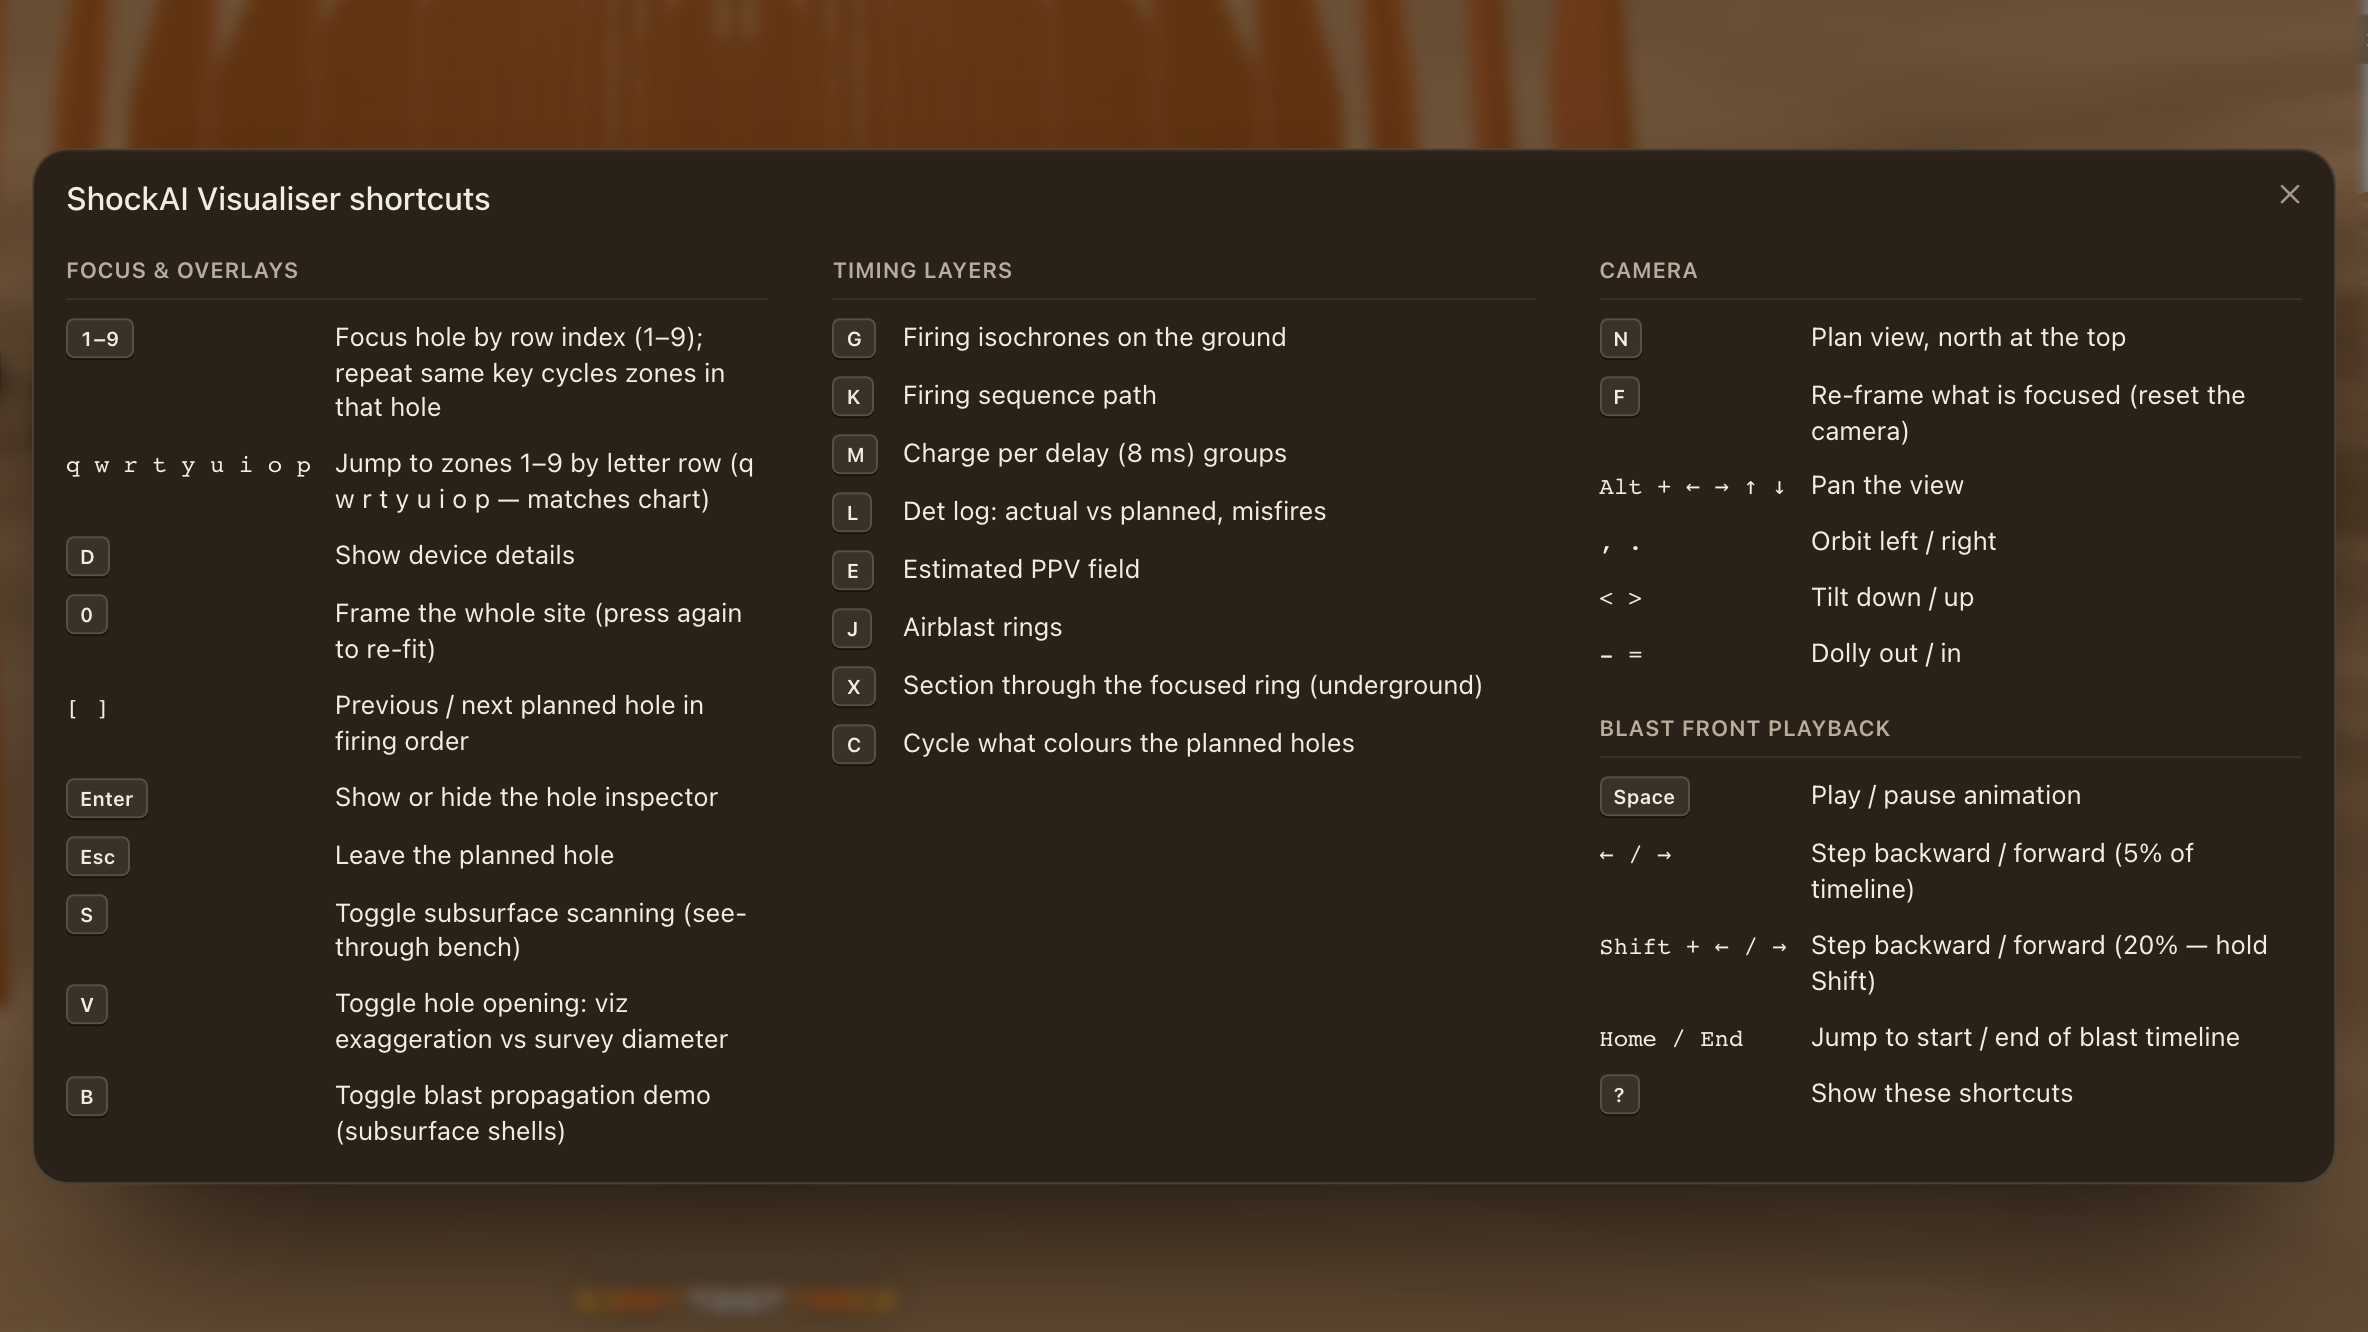Click the L key badge for det log
Image resolution: width=2368 pixels, height=1332 pixels.
pyautogui.click(x=853, y=513)
